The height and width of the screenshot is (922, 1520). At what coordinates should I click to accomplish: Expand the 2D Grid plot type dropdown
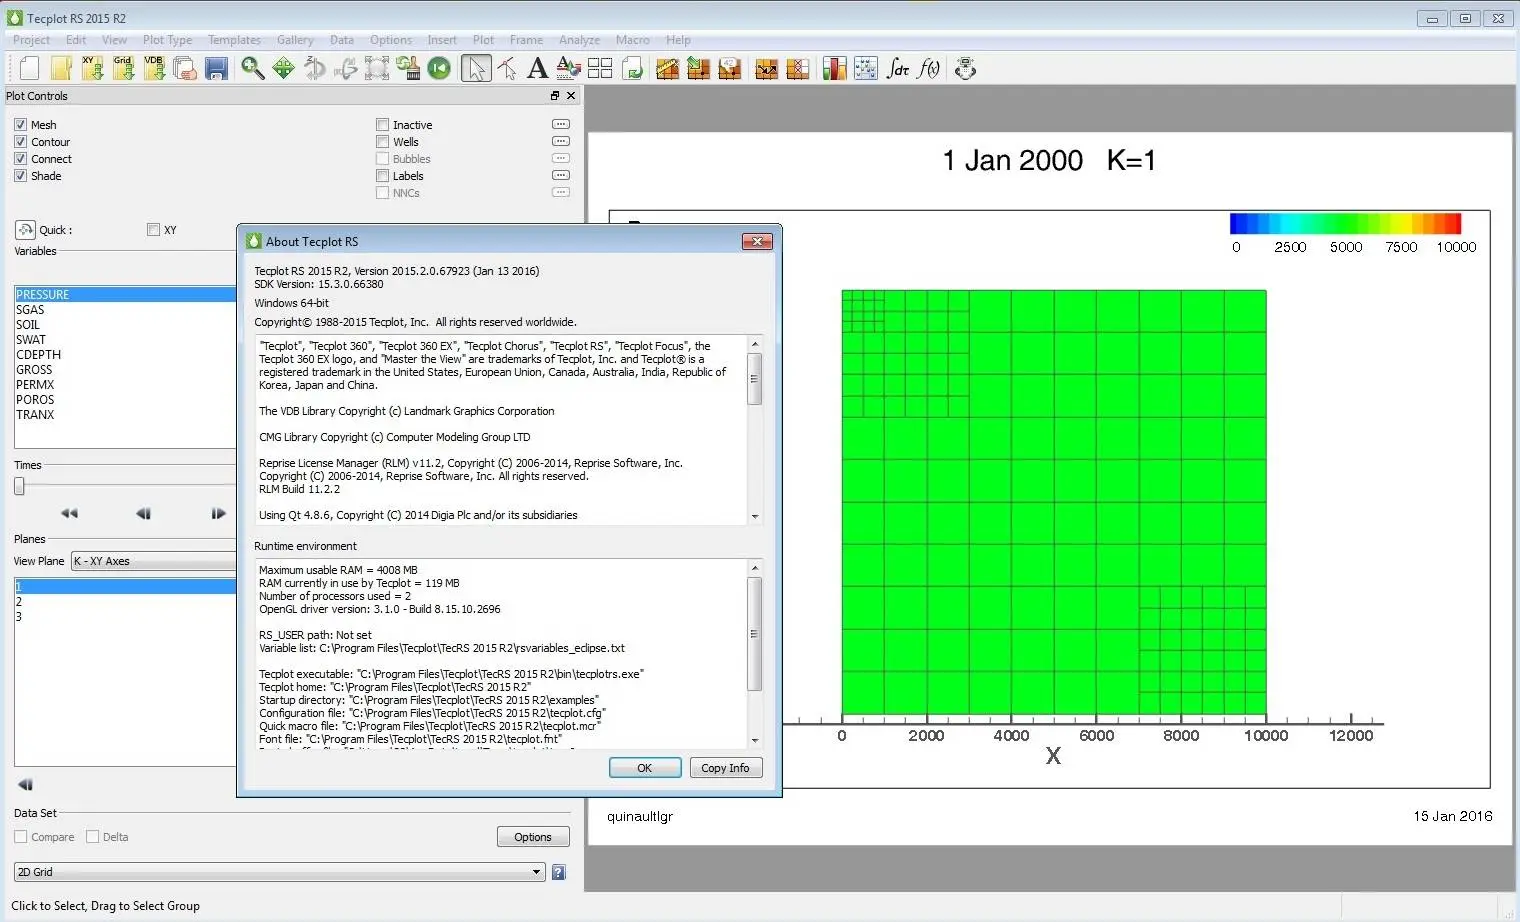pyautogui.click(x=279, y=872)
